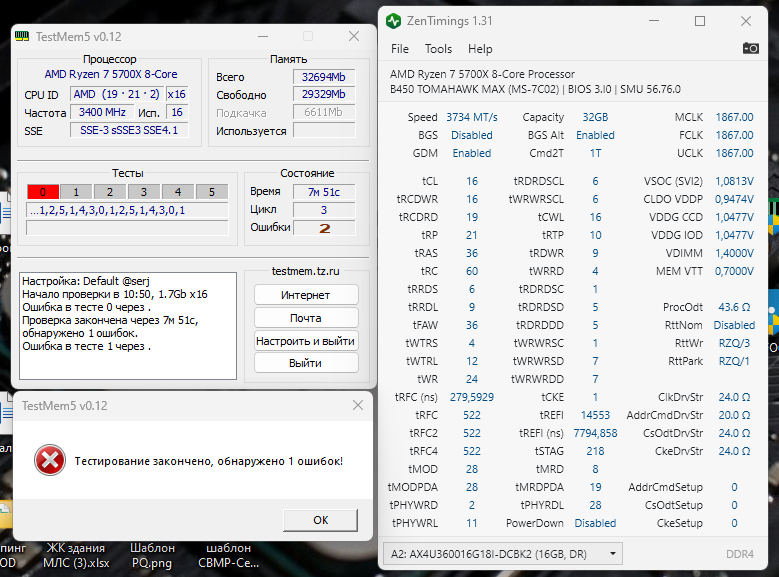The height and width of the screenshot is (577, 779).
Task: Click the Свободно value 29329Mb
Action: (x=324, y=94)
